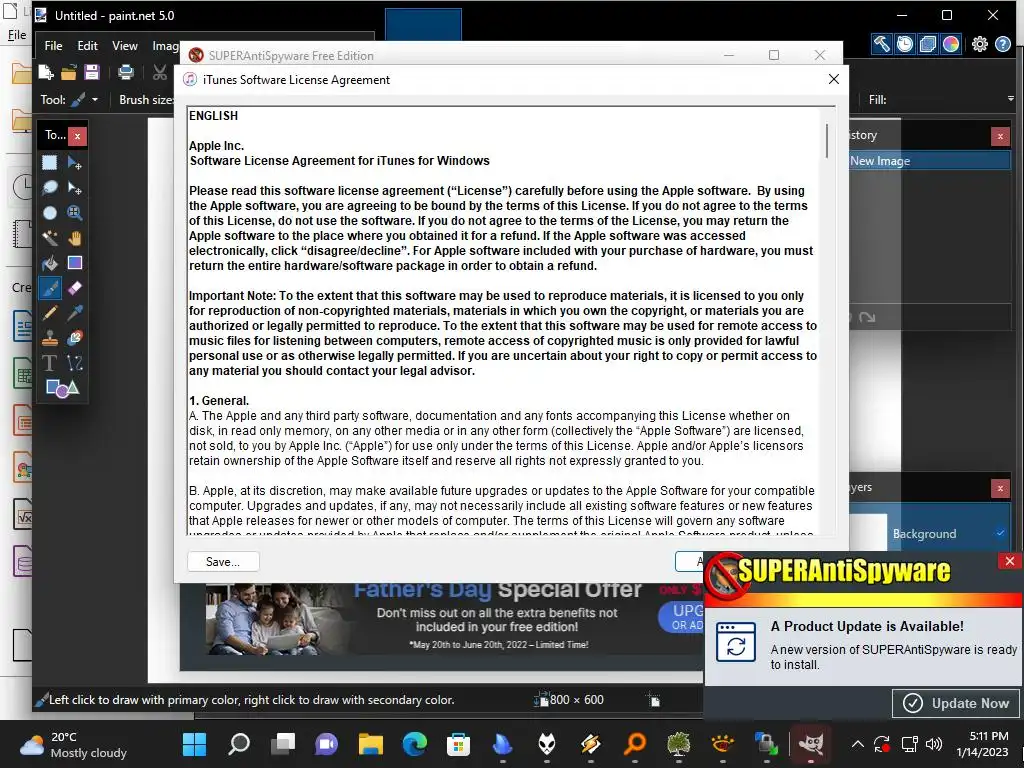
Task: Toggle the History window clock button
Action: tap(904, 44)
